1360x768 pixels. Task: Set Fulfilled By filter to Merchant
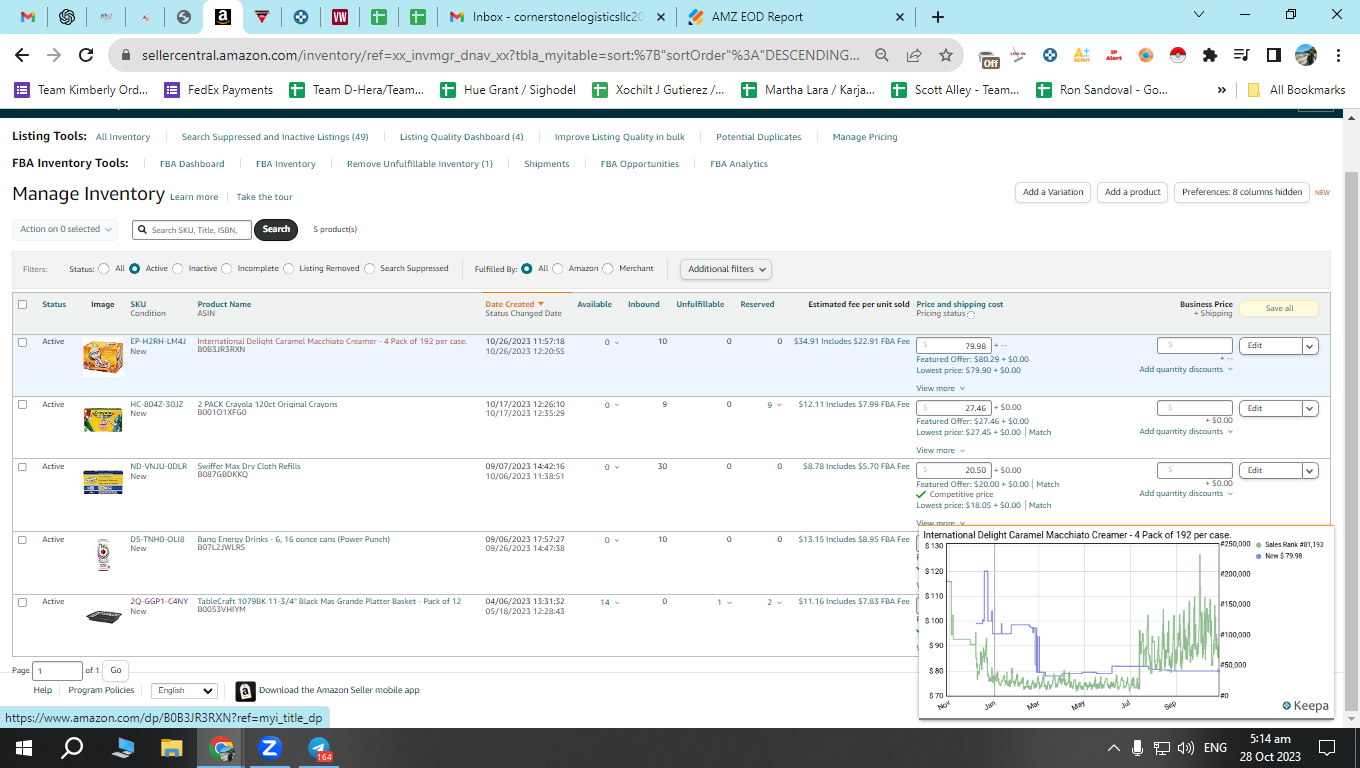pyautogui.click(x=608, y=269)
